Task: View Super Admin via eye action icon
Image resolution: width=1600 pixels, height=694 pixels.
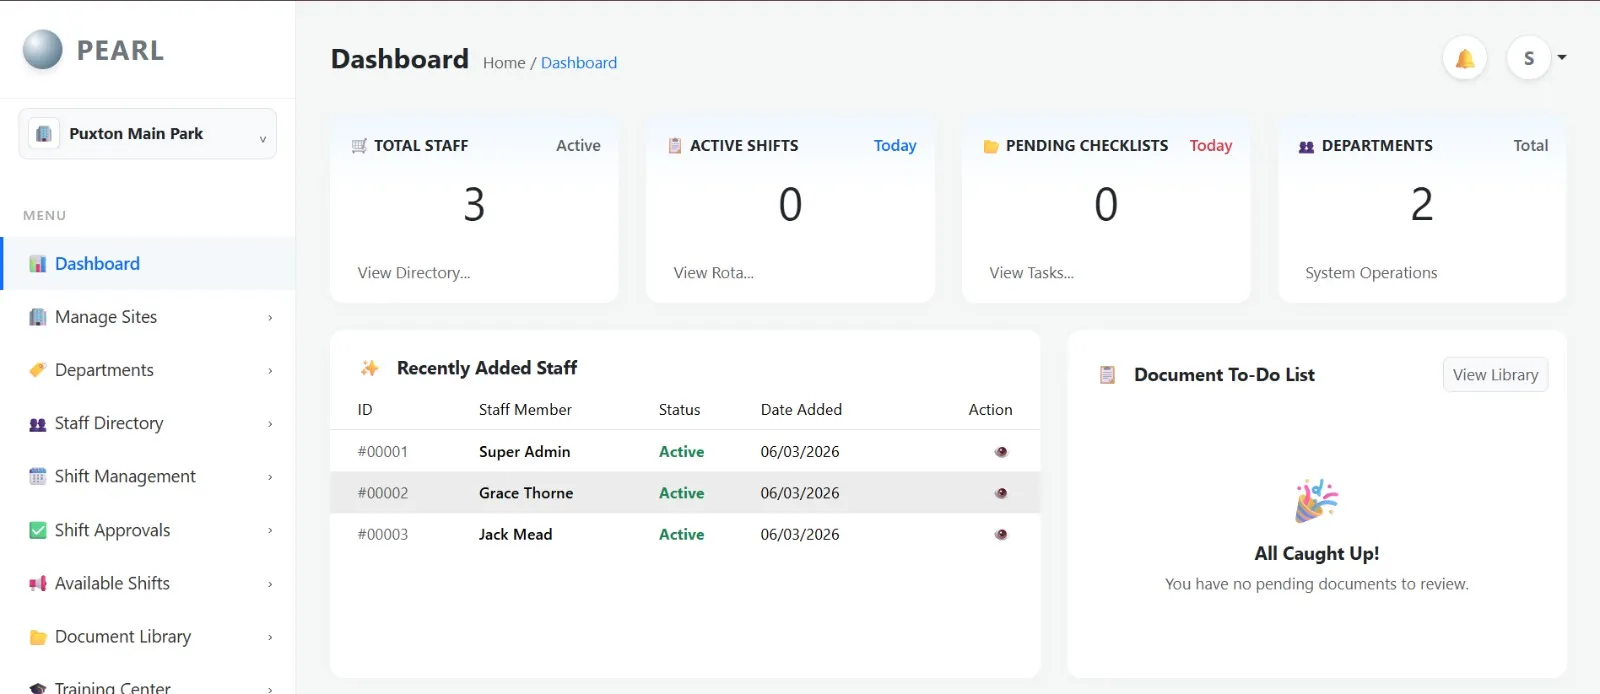Action: click(x=1001, y=452)
